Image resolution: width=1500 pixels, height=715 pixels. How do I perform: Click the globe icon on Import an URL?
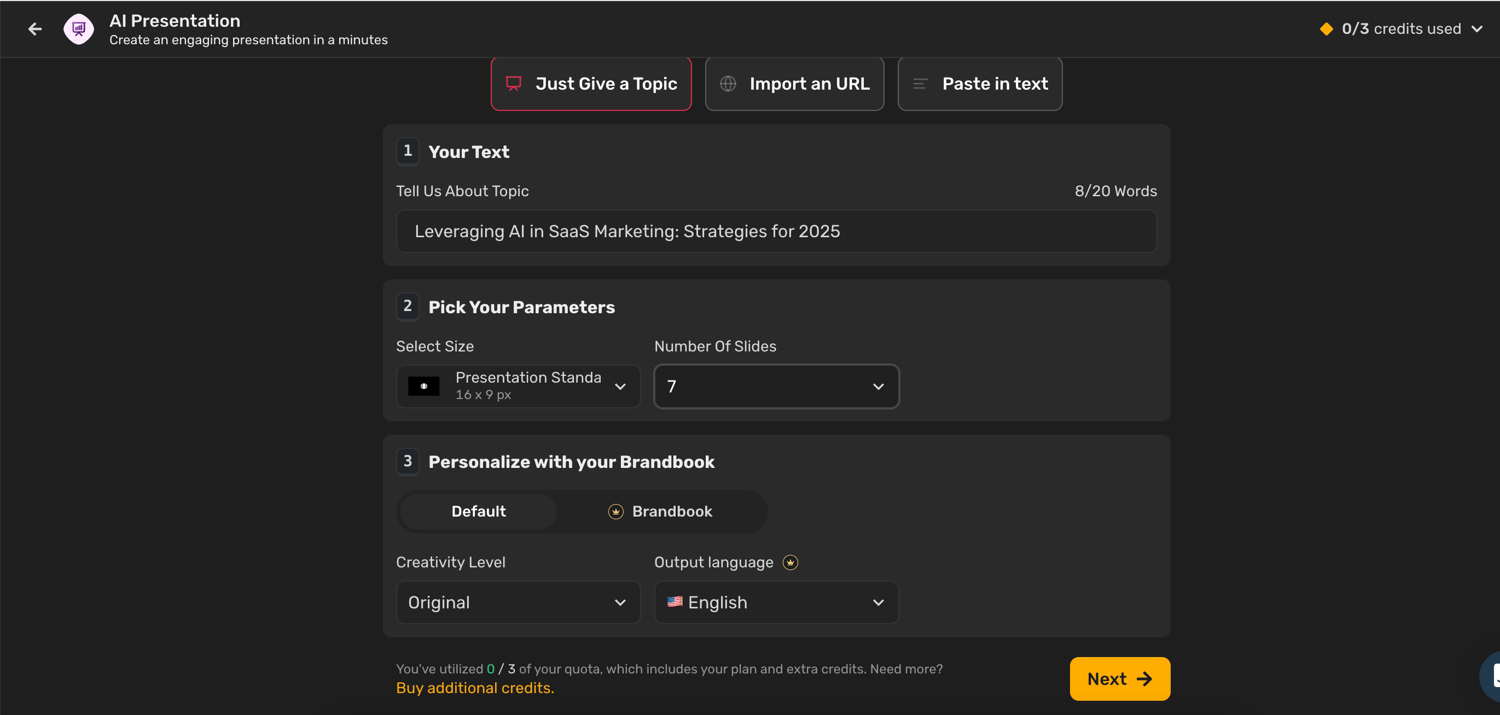[x=728, y=84]
